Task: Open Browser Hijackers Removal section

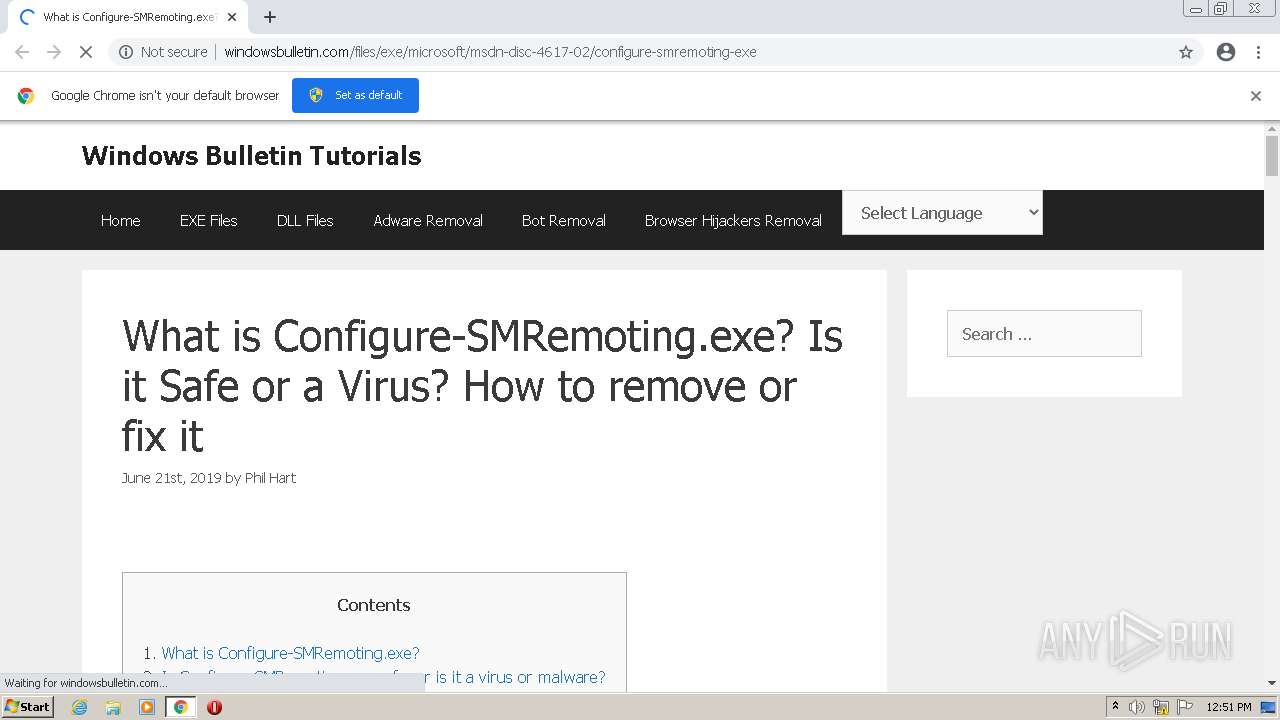Action: point(733,220)
